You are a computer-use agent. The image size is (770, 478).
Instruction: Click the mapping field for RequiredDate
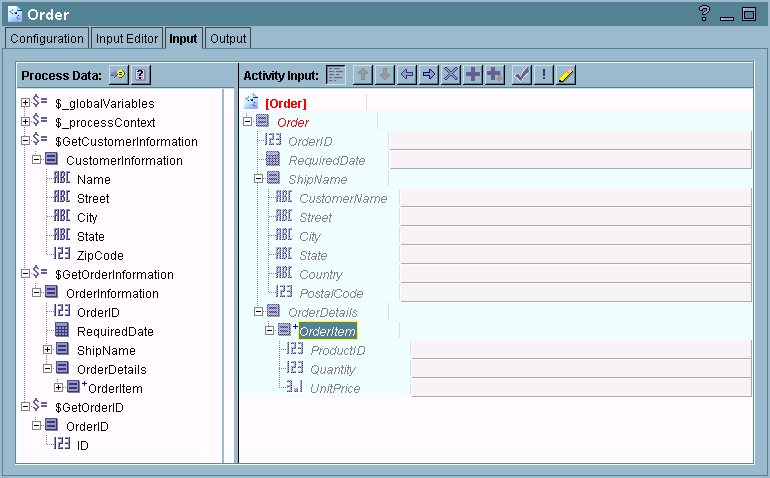pyautogui.click(x=569, y=160)
